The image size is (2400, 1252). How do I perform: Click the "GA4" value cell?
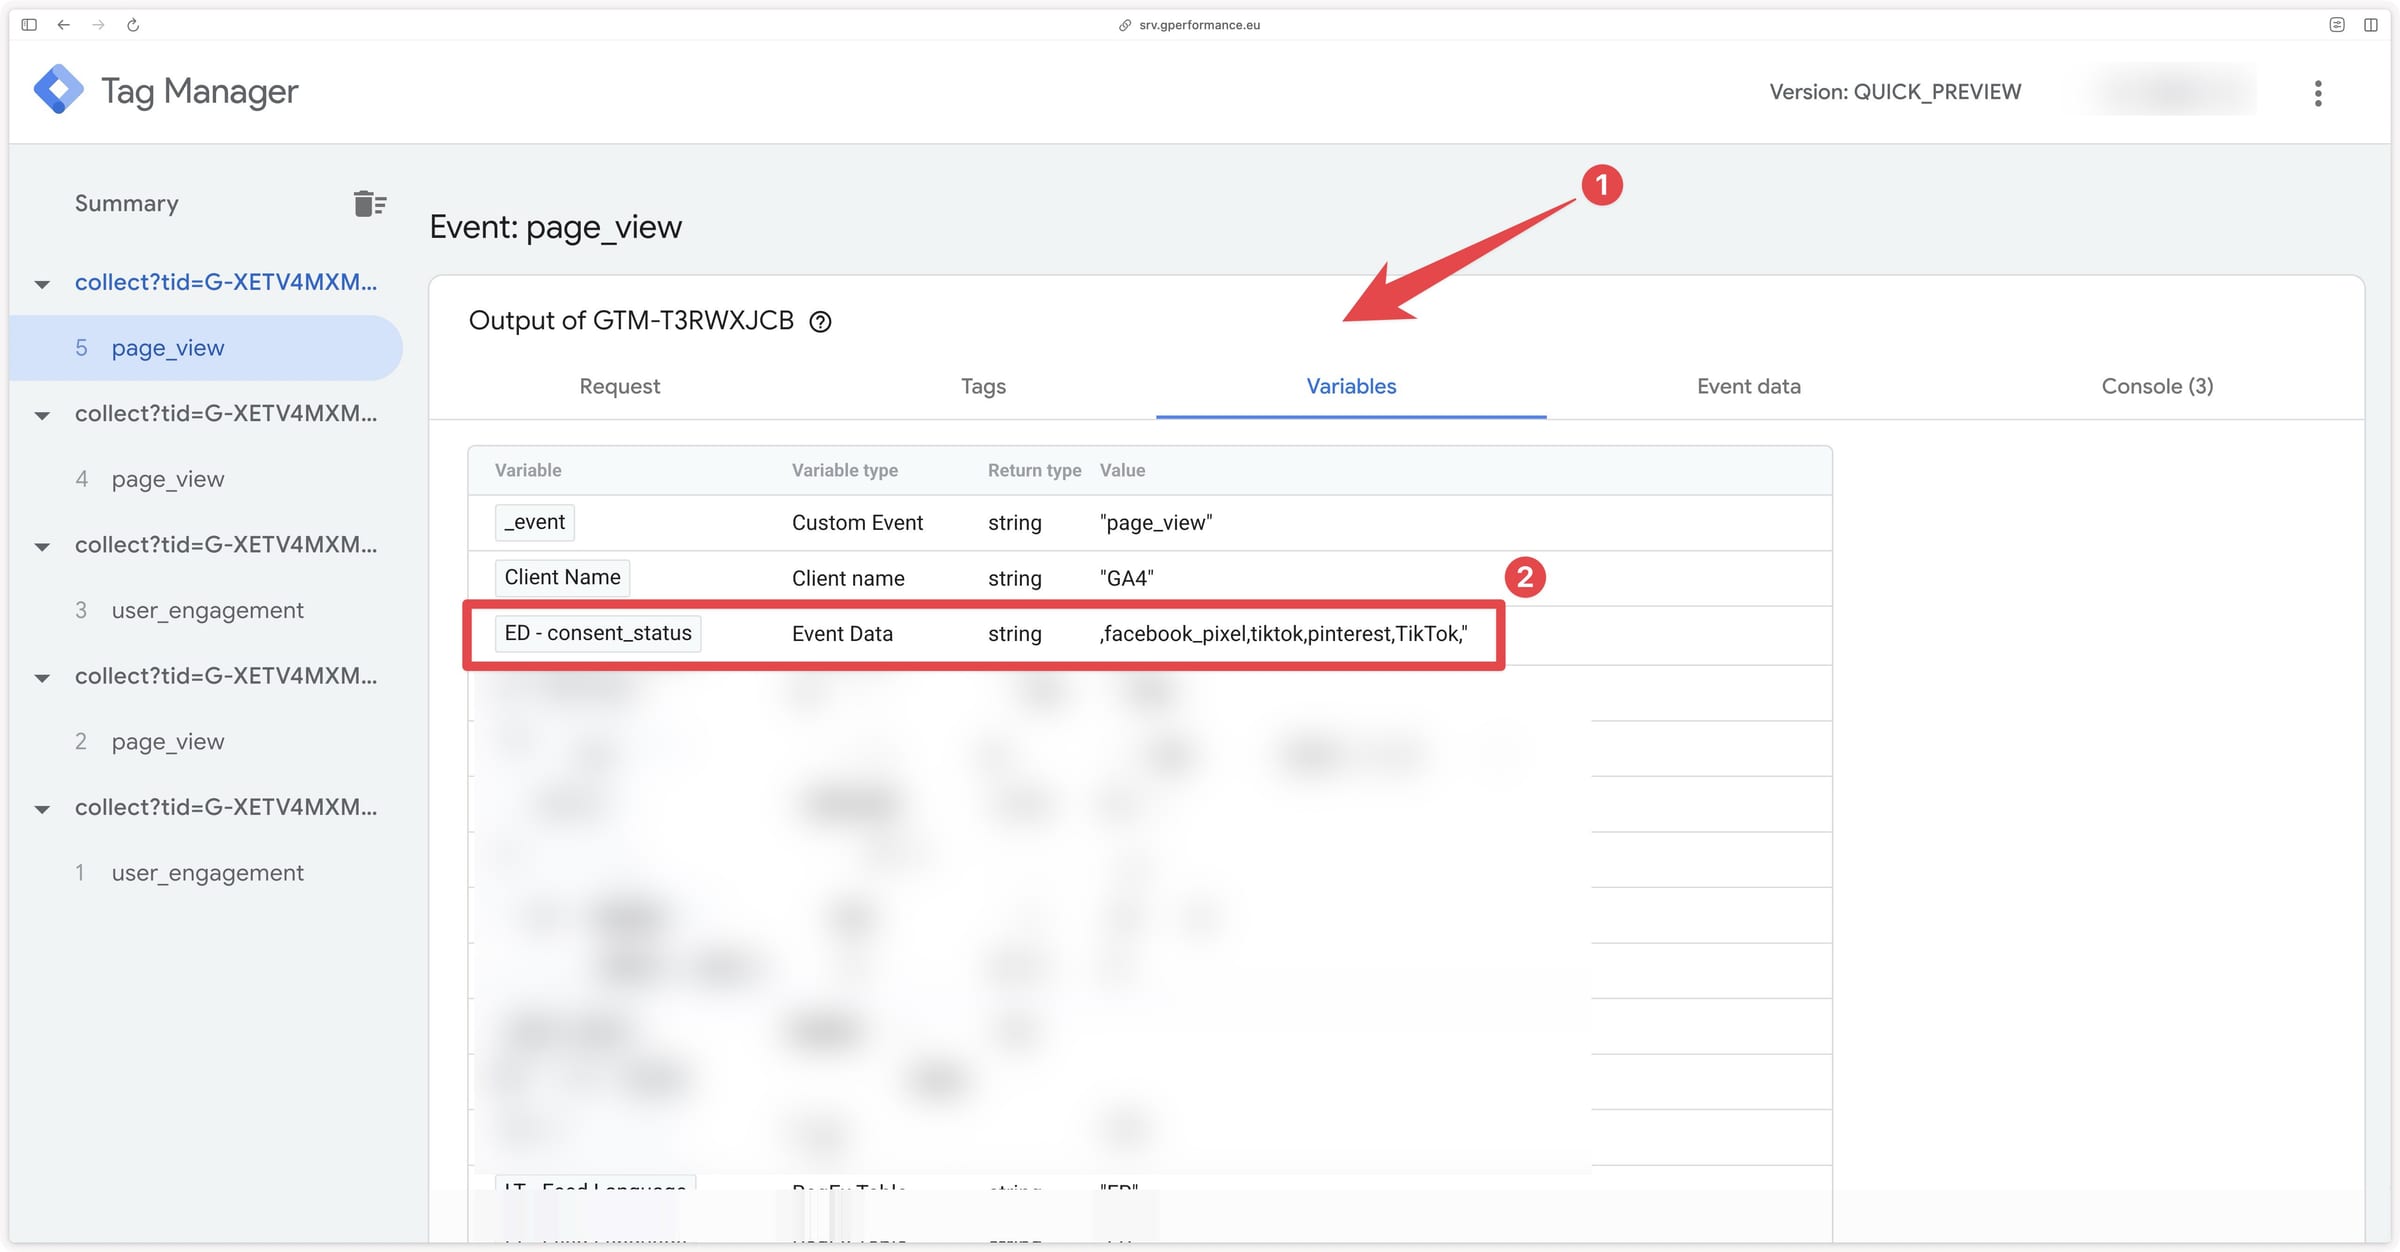[1127, 579]
